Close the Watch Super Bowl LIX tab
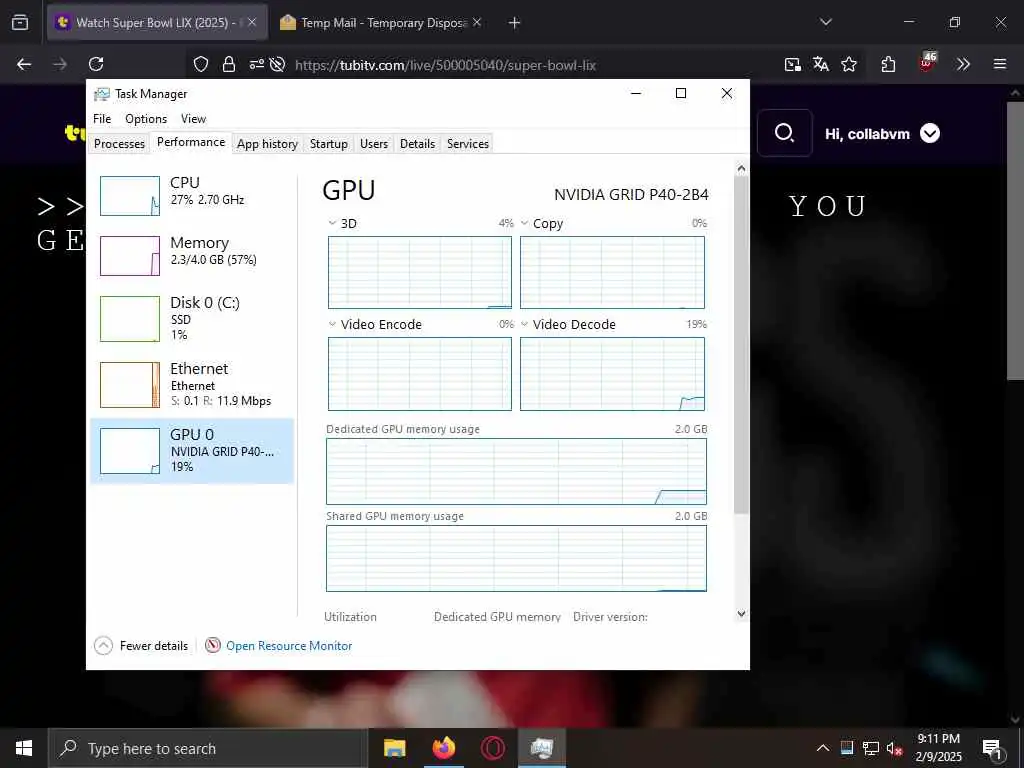 pyautogui.click(x=252, y=22)
